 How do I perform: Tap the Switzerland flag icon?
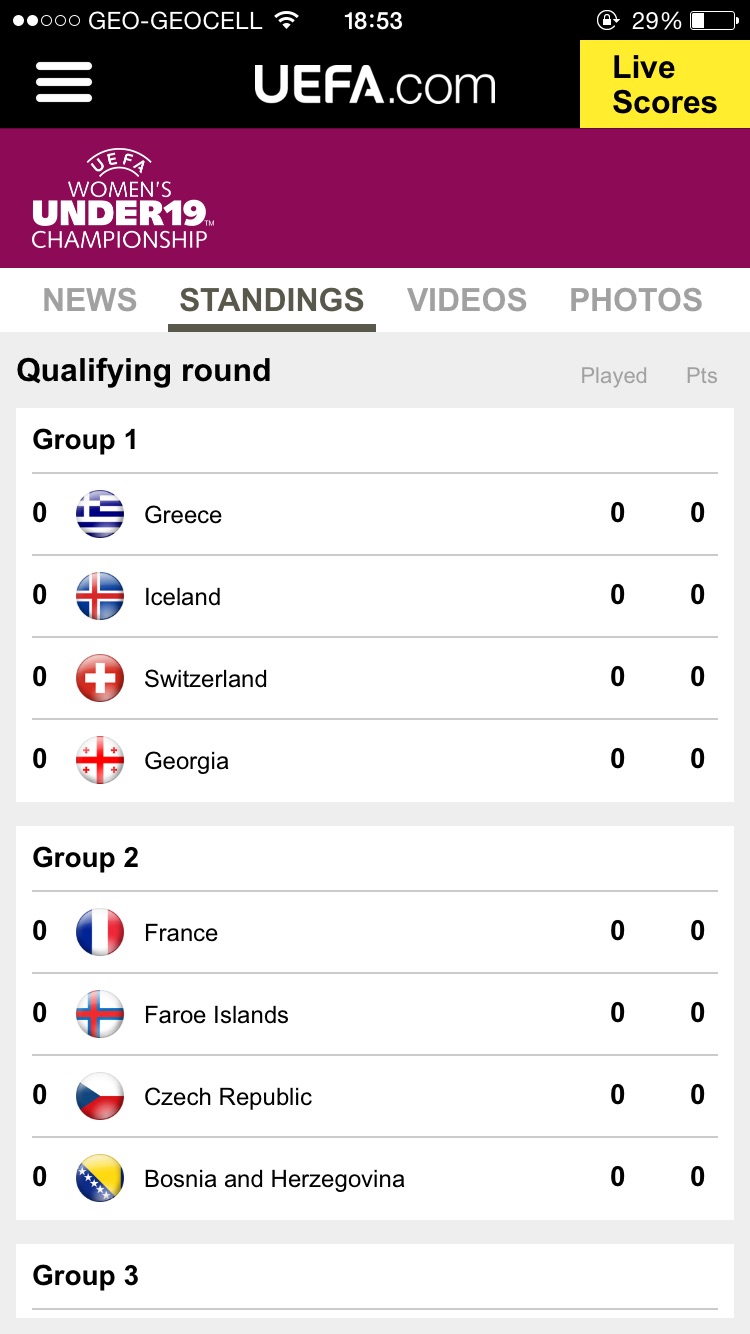click(x=100, y=678)
